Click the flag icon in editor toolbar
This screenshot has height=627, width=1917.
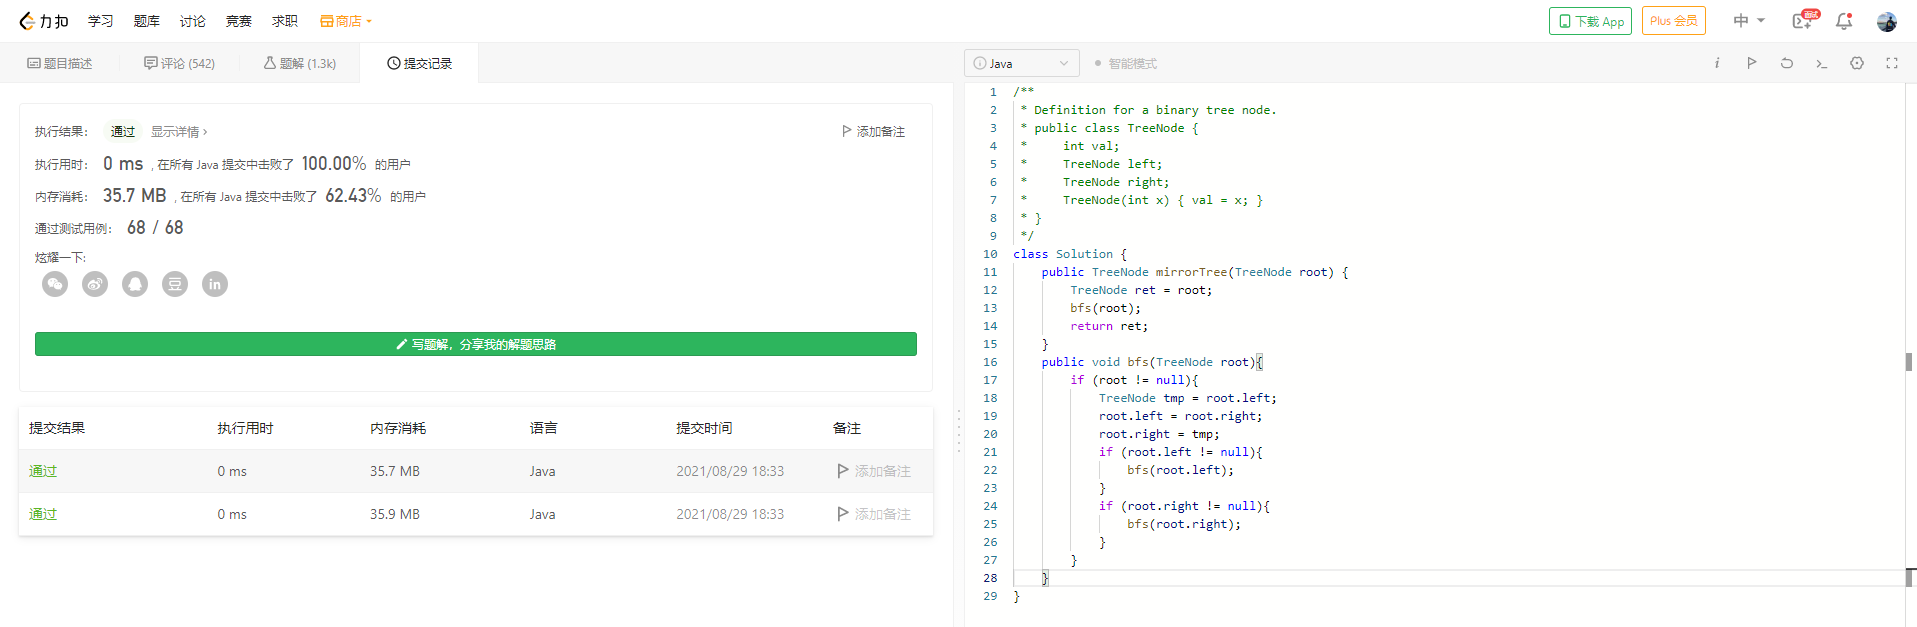pos(1752,63)
